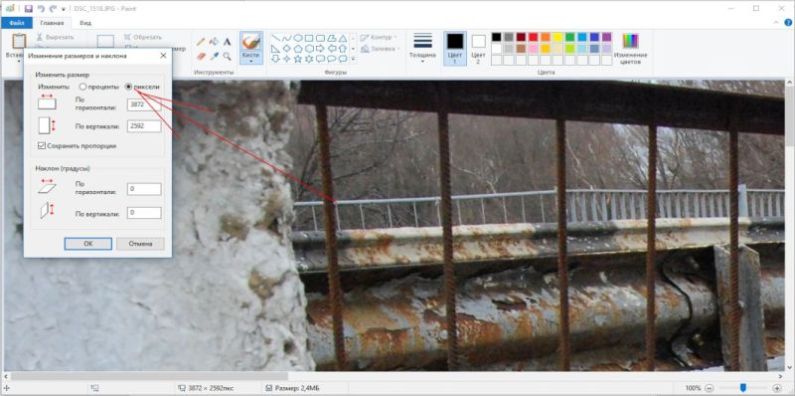This screenshot has height=396, width=795.
Task: Close the Resize and Skew dialog
Action: click(x=163, y=56)
